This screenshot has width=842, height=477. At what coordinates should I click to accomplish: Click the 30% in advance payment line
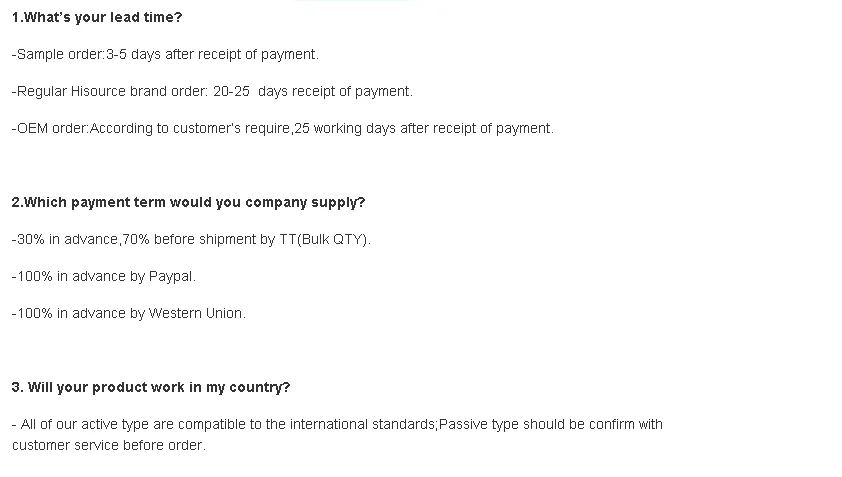point(190,239)
